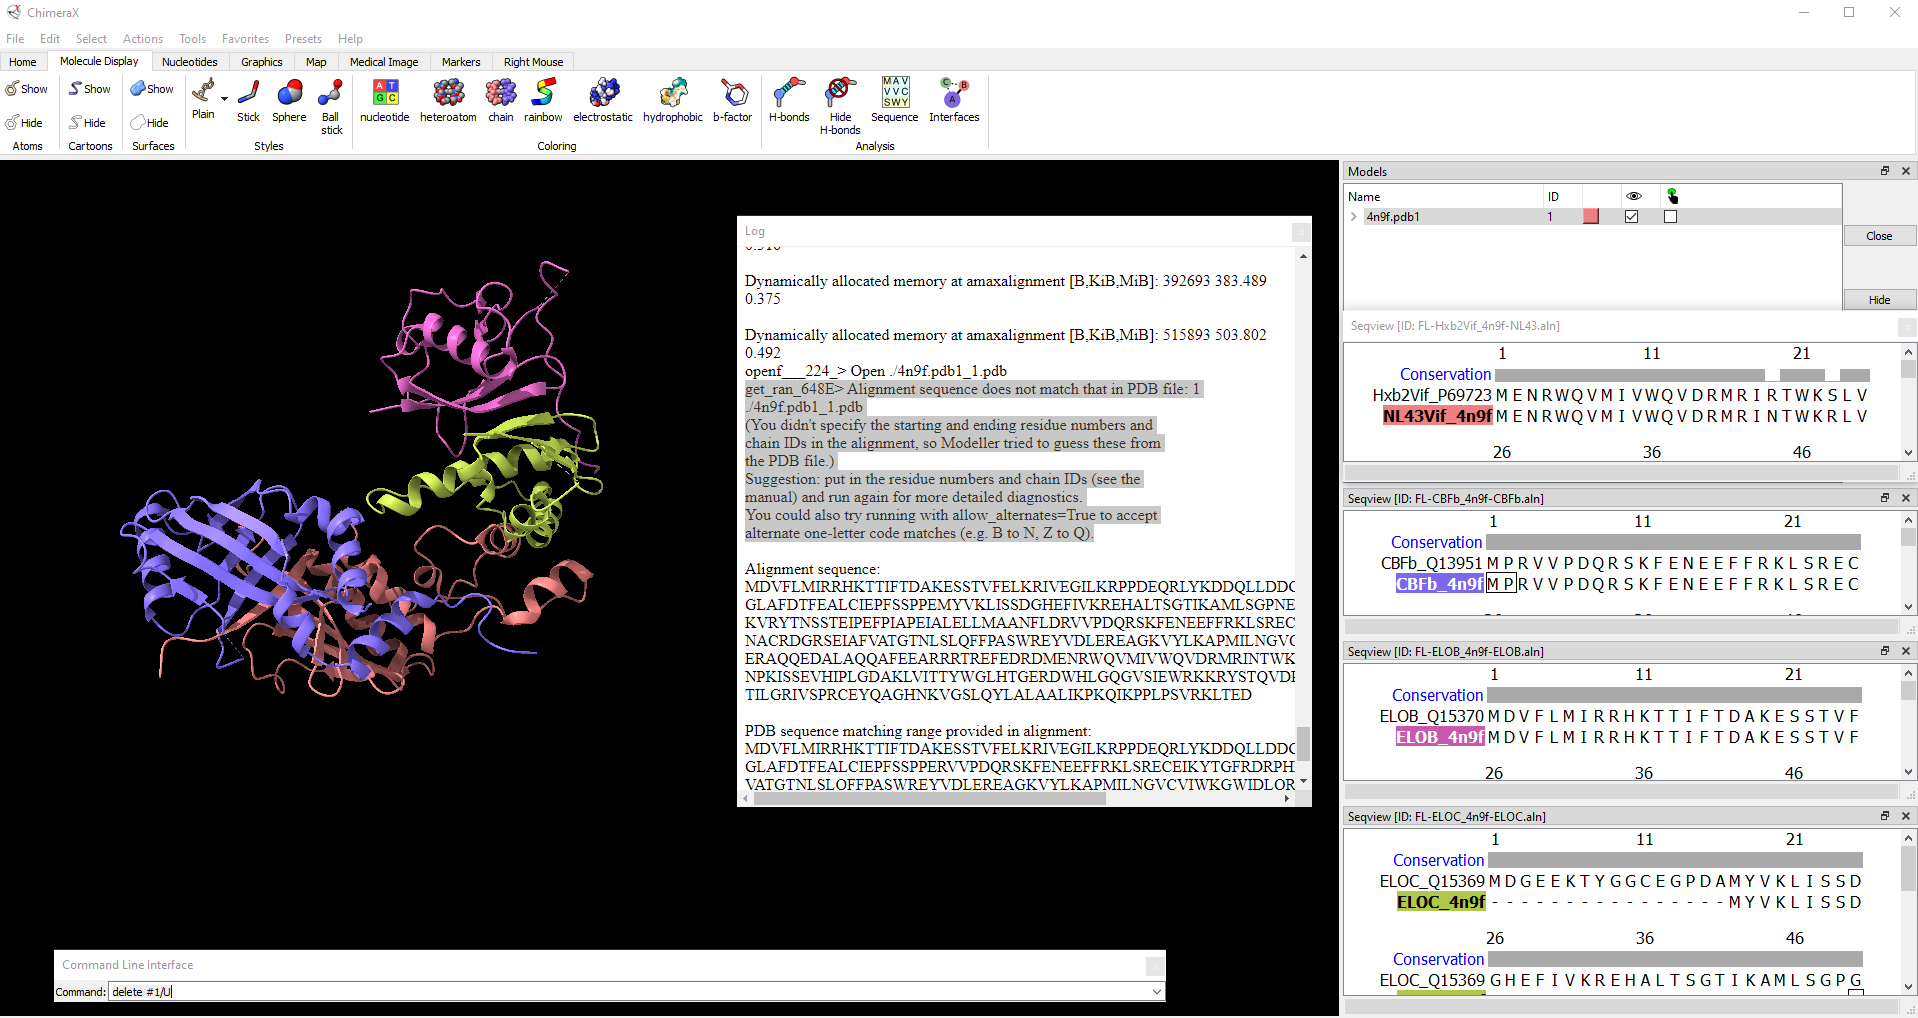Click the Interfaces analysis icon
Viewport: 1918px width, 1018px height.
tap(953, 101)
